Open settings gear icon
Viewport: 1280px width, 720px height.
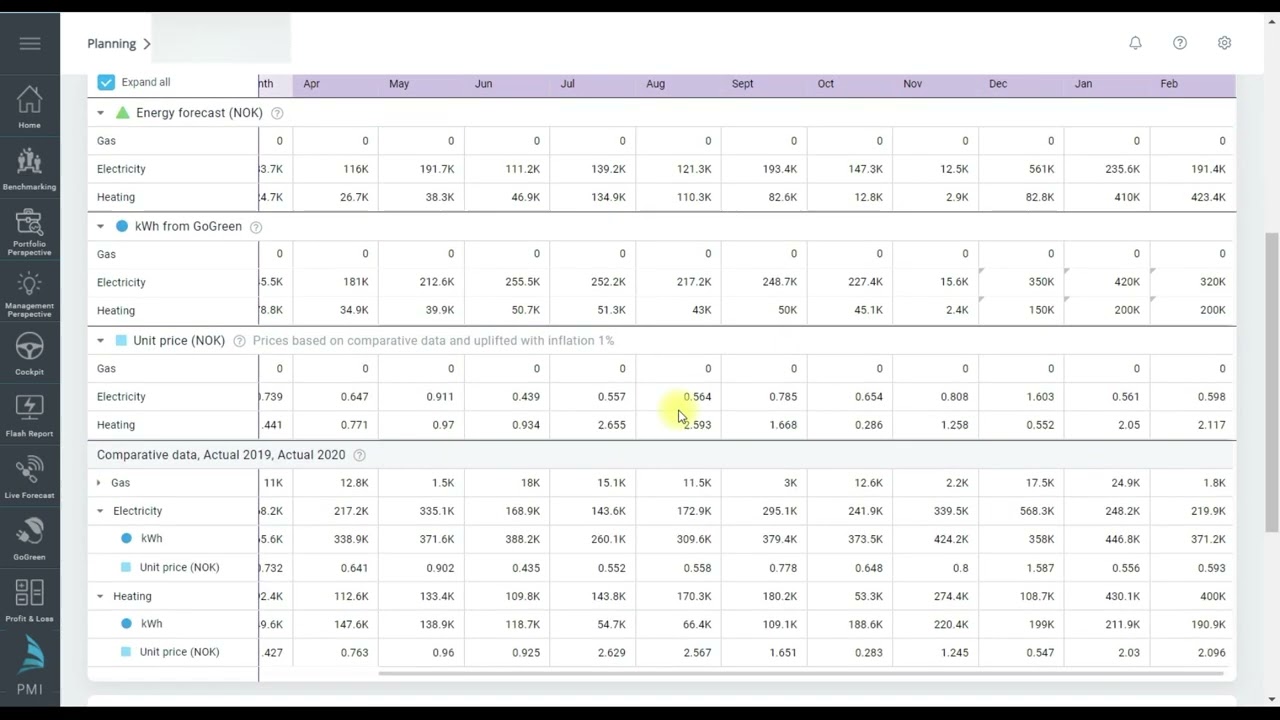pyautogui.click(x=1224, y=43)
